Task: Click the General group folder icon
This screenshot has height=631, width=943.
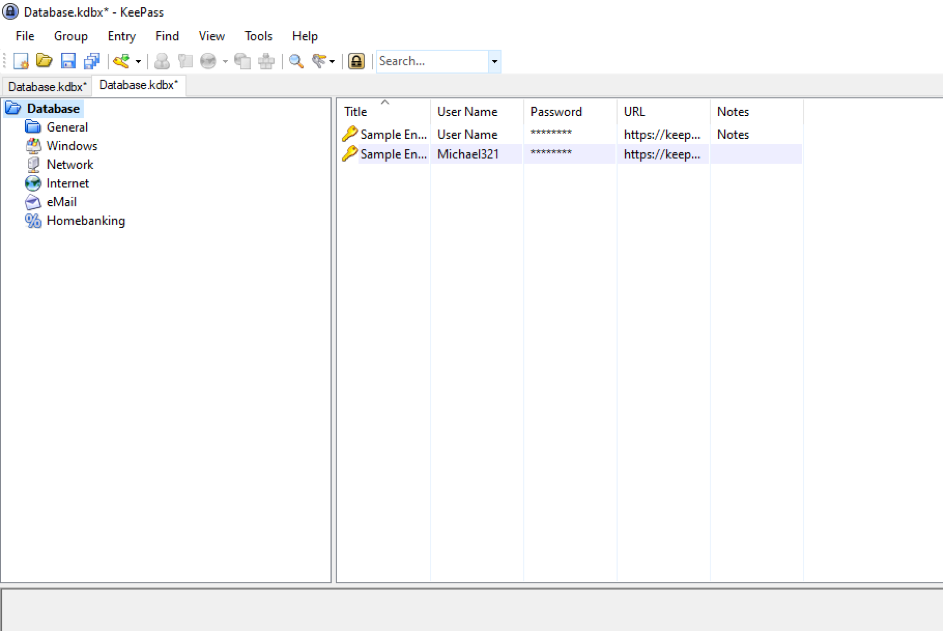Action: coord(33,128)
